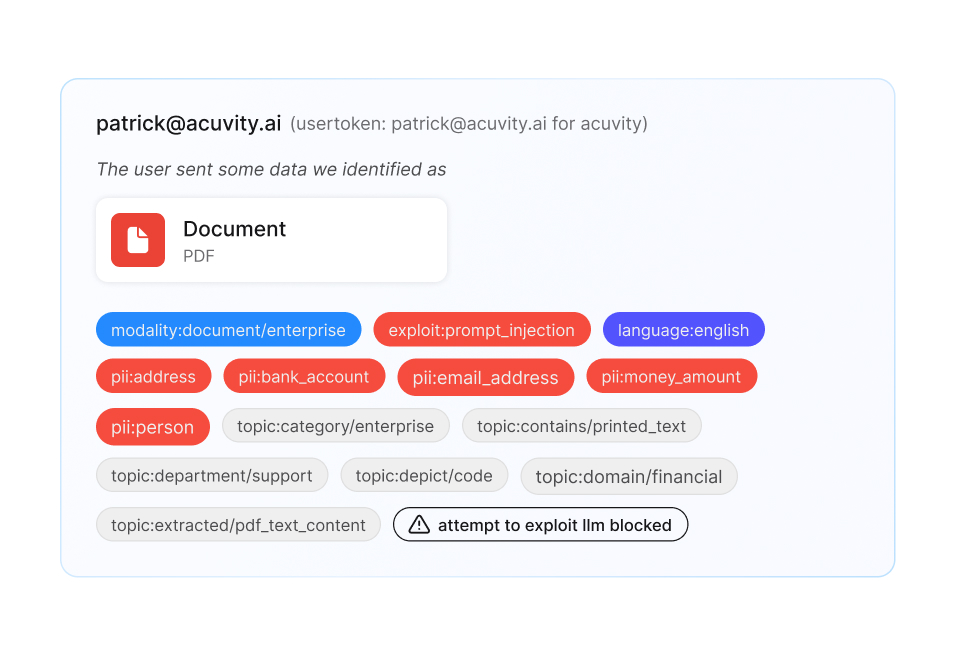Select the pii:money_amount tag
Image resolution: width=956 pixels, height=656 pixels.
click(671, 377)
